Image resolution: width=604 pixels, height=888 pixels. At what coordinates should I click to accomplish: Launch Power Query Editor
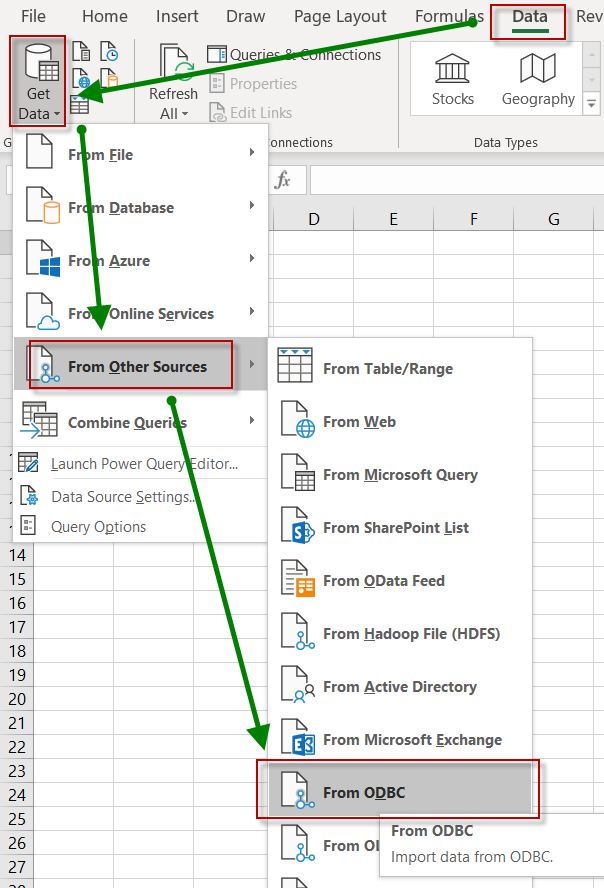(144, 464)
